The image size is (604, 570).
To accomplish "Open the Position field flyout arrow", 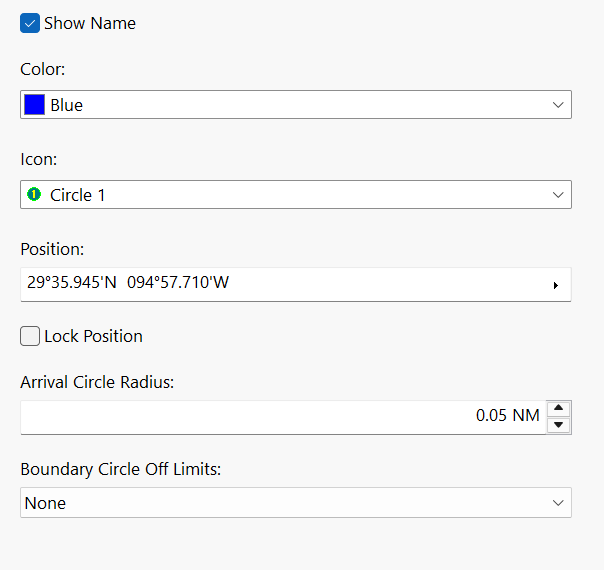I will 555,285.
